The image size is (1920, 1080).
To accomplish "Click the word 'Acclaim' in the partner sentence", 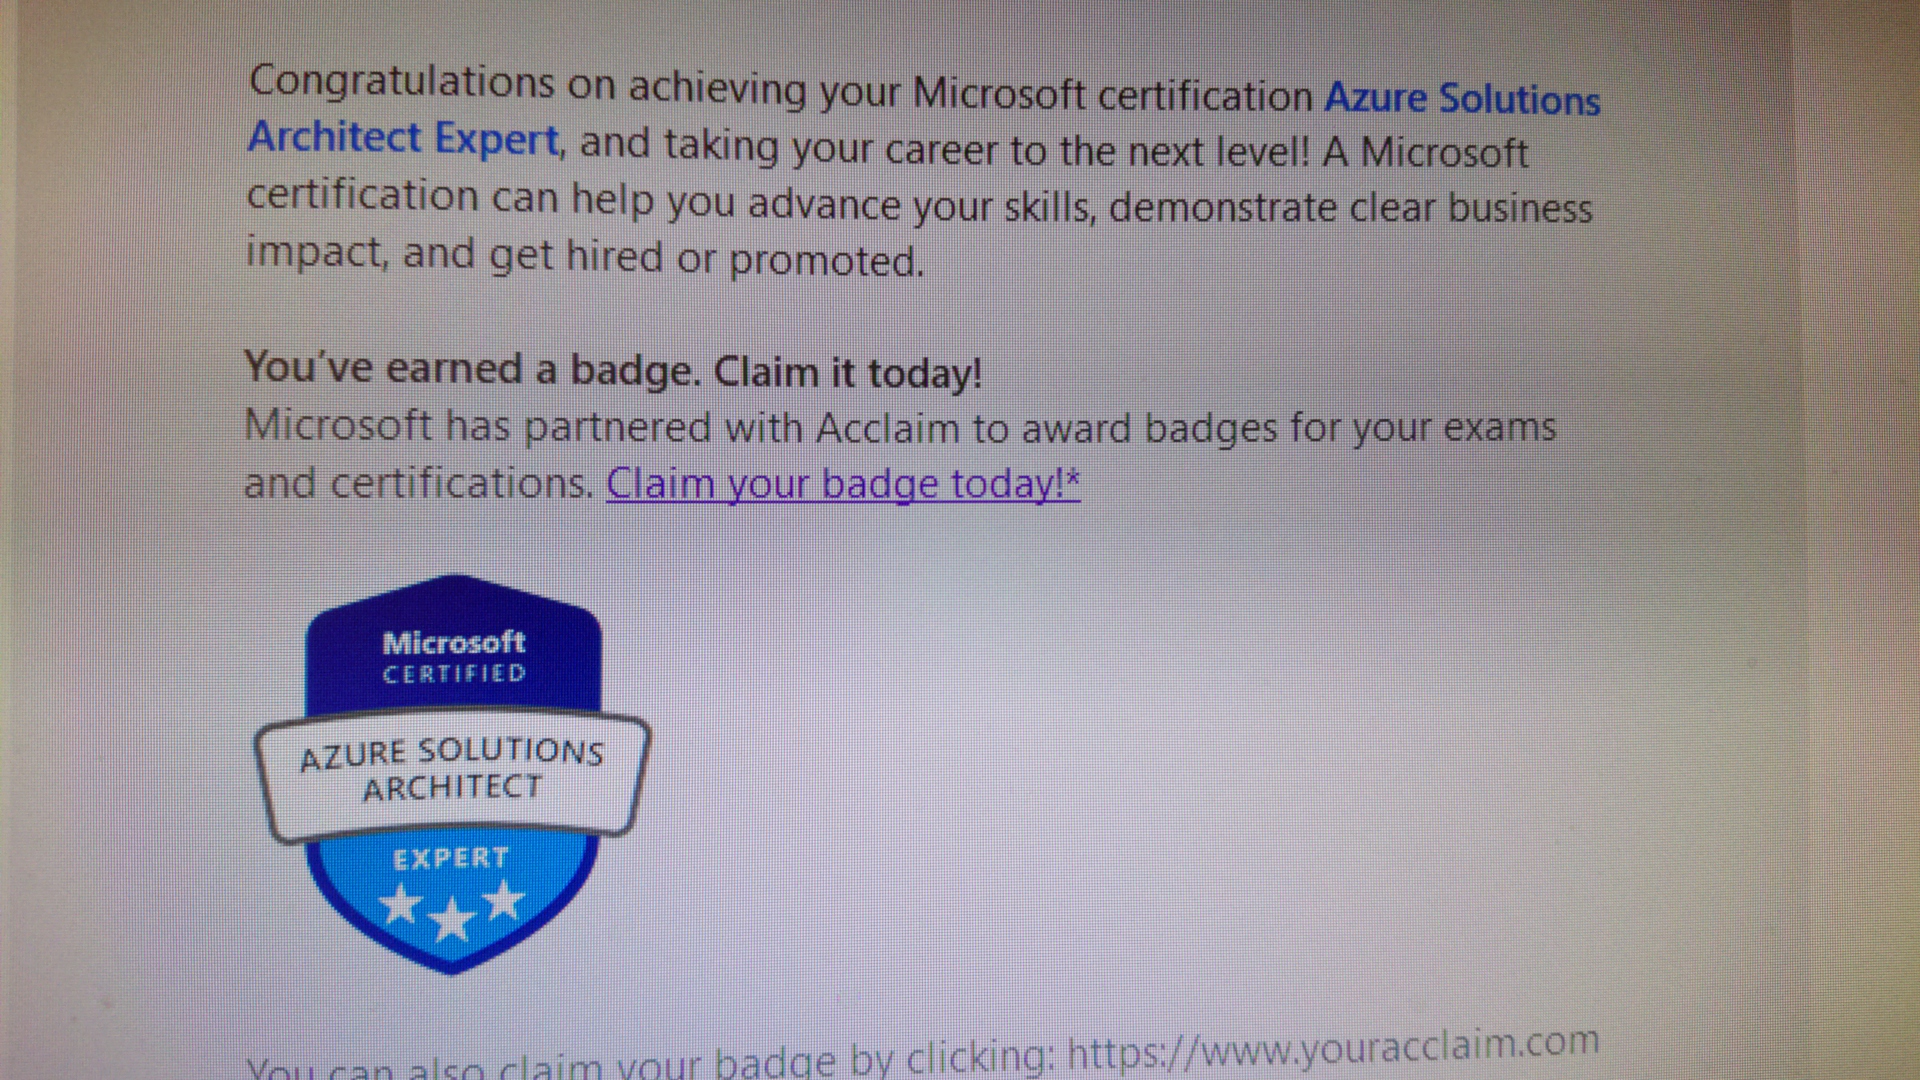I will tap(887, 428).
